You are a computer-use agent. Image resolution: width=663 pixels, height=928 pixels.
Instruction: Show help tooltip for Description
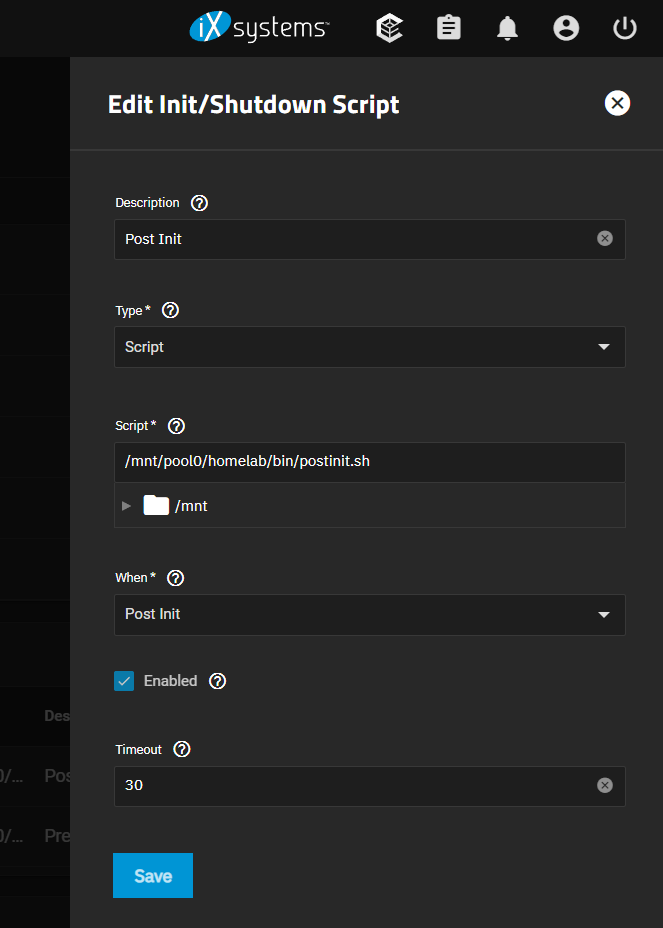pyautogui.click(x=199, y=203)
